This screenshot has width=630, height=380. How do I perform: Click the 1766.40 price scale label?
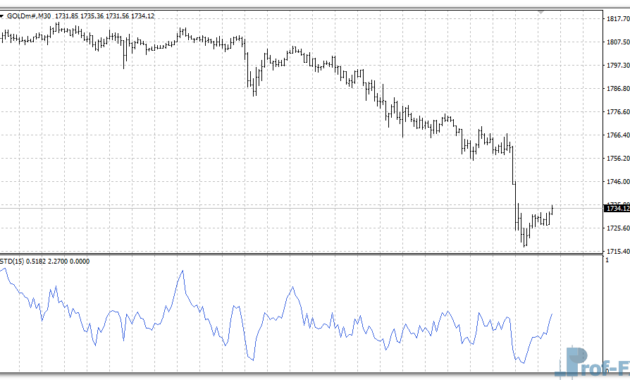click(618, 135)
